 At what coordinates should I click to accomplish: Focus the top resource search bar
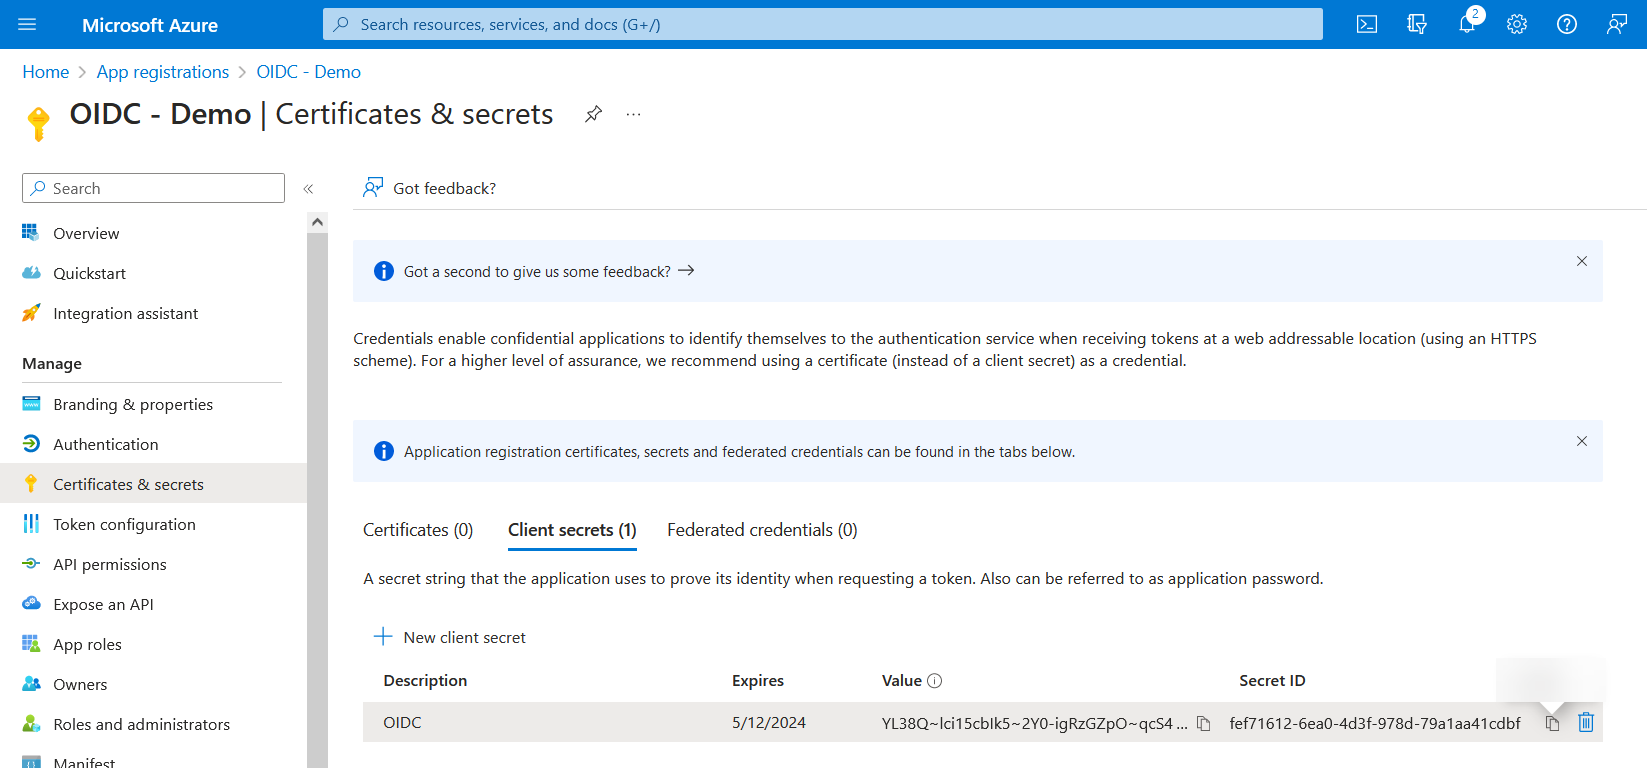[x=822, y=25]
